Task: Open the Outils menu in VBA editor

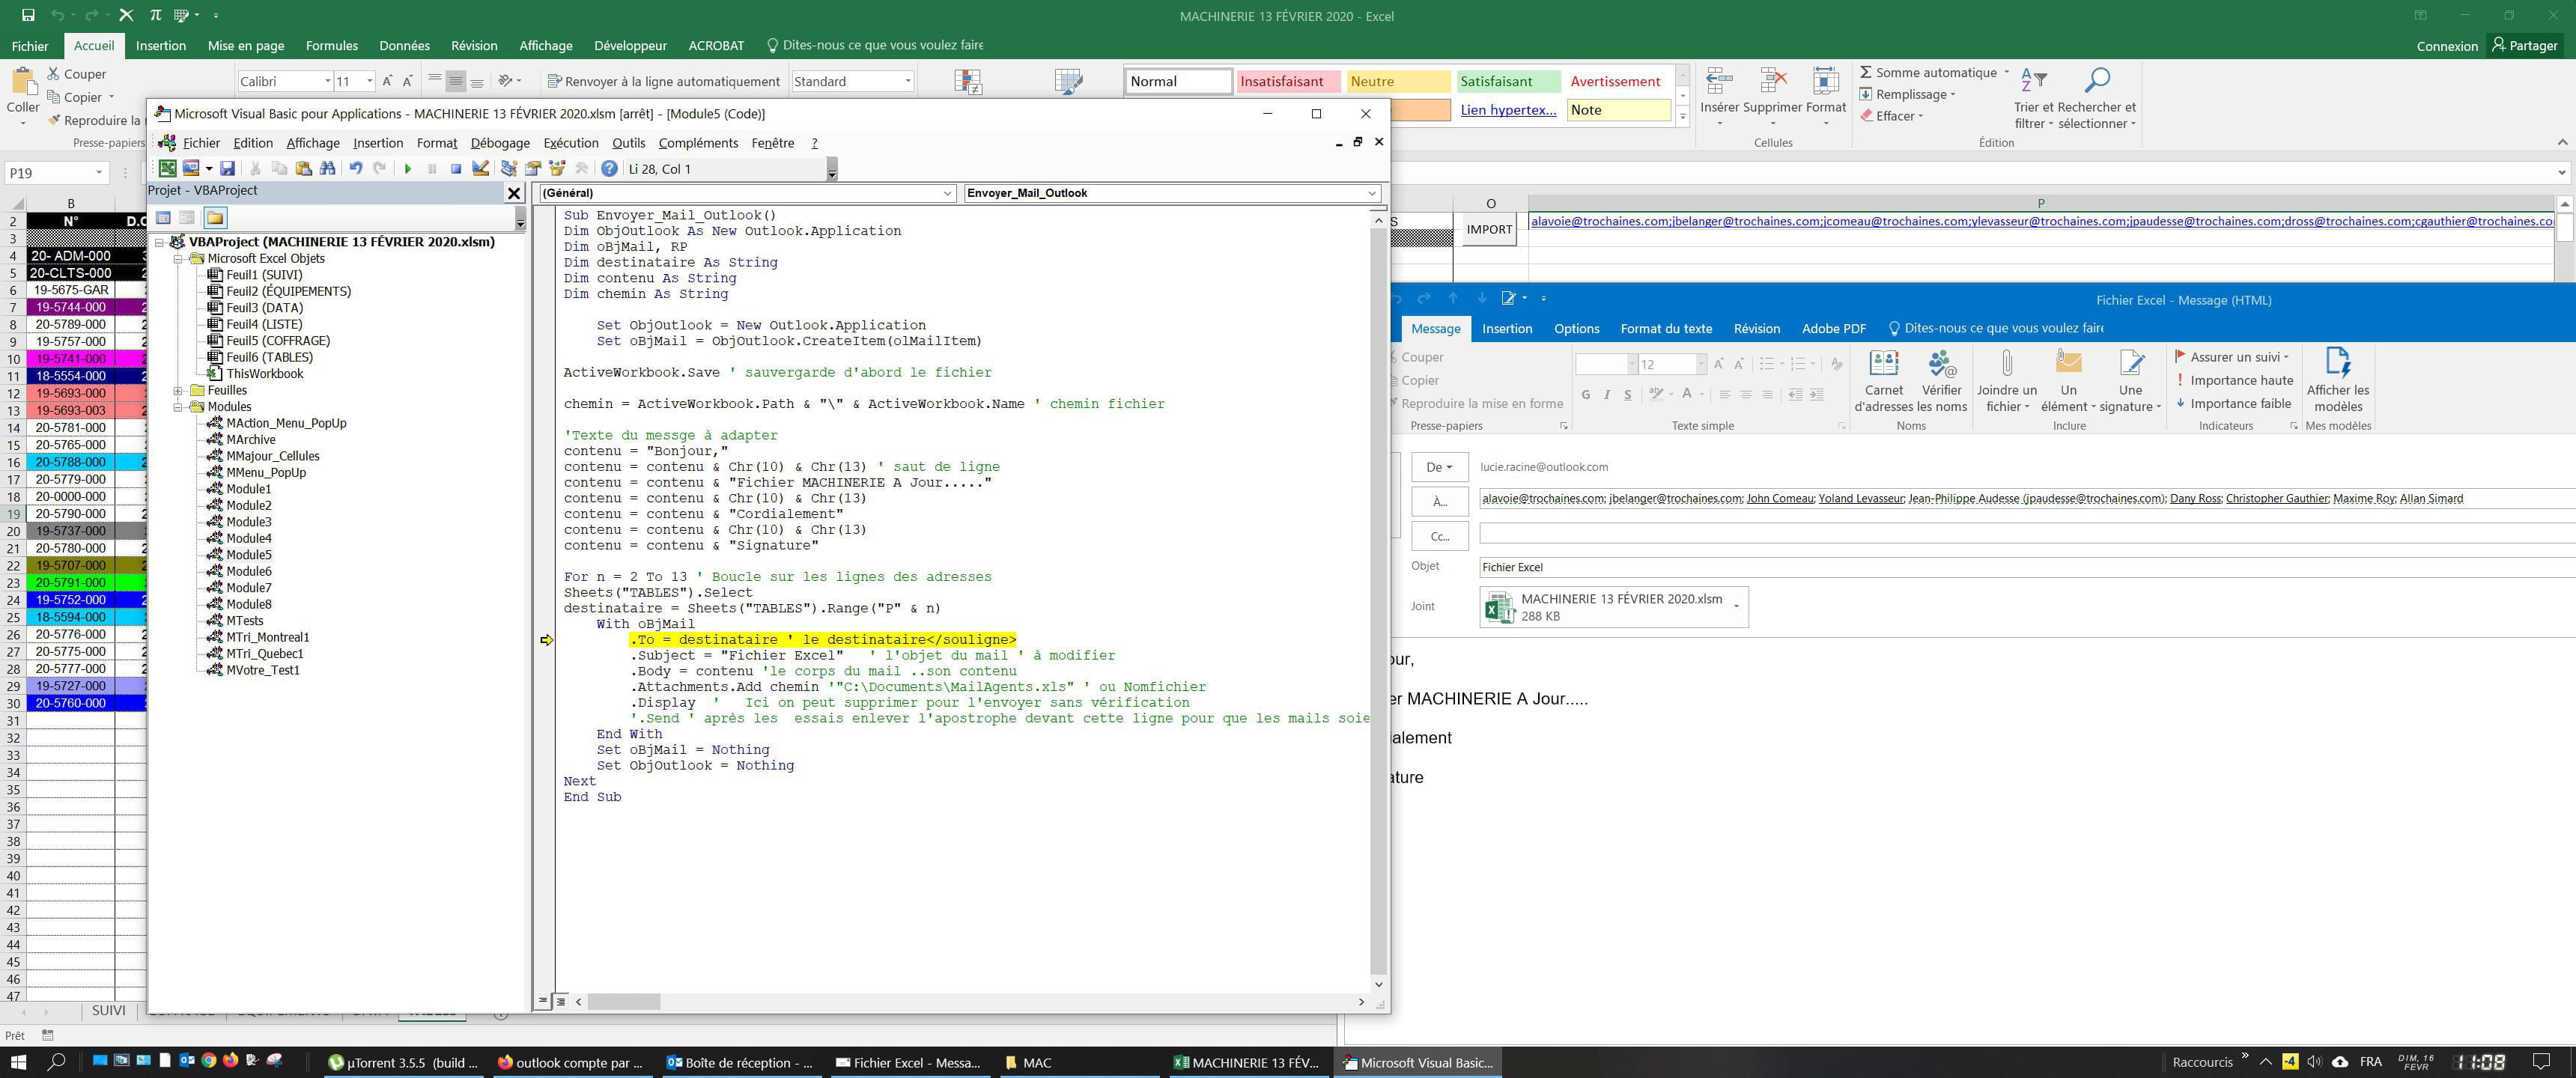Action: pos(628,143)
